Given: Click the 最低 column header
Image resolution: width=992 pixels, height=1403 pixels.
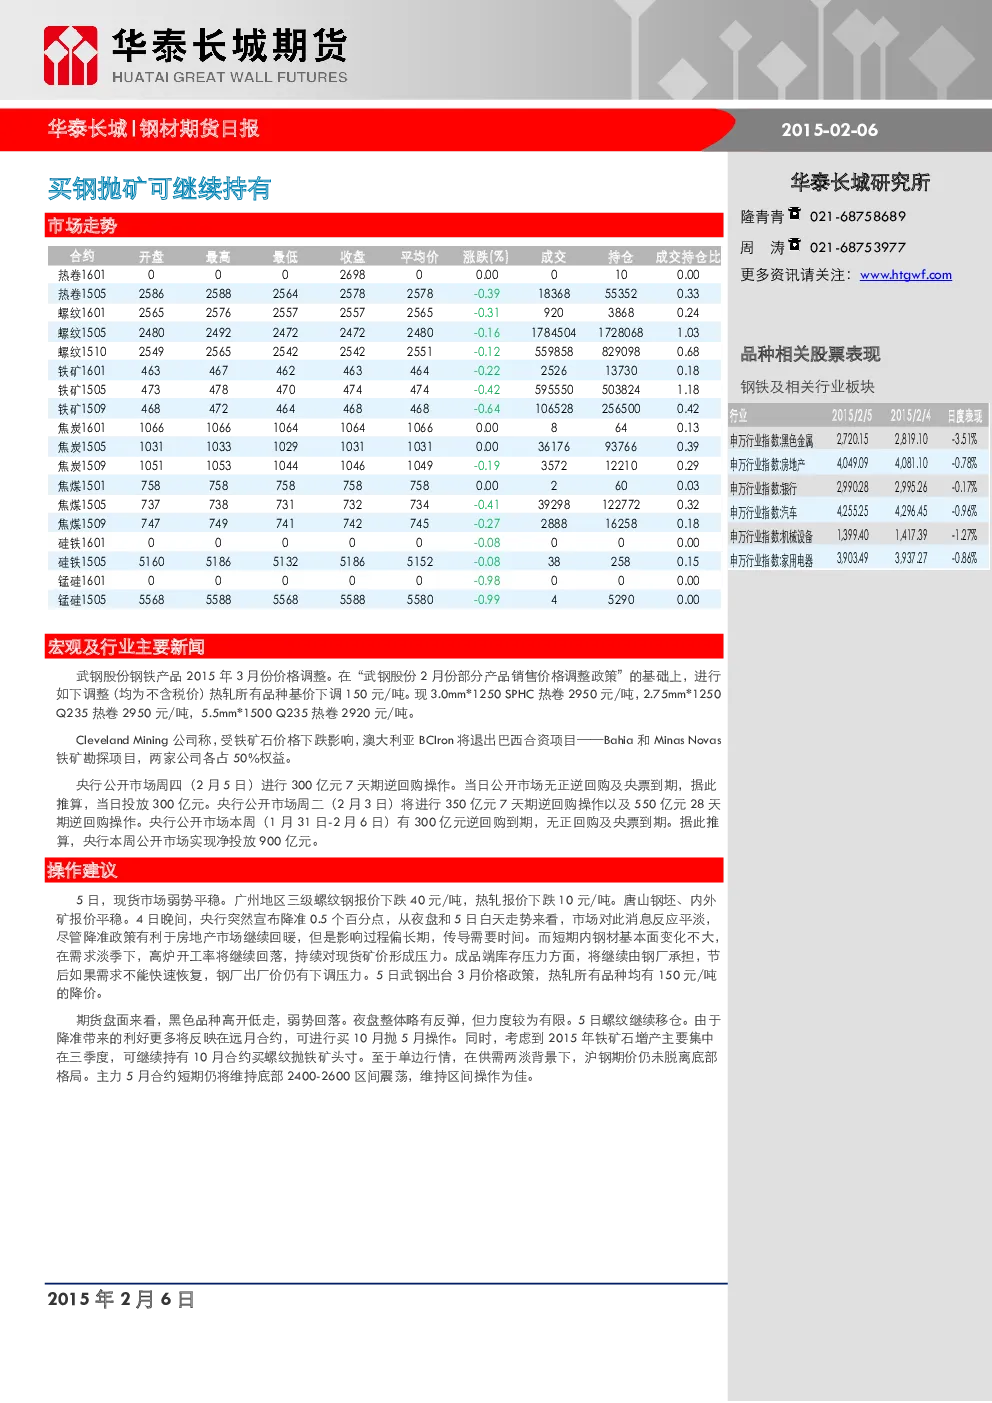Looking at the screenshot, I should pos(285,257).
